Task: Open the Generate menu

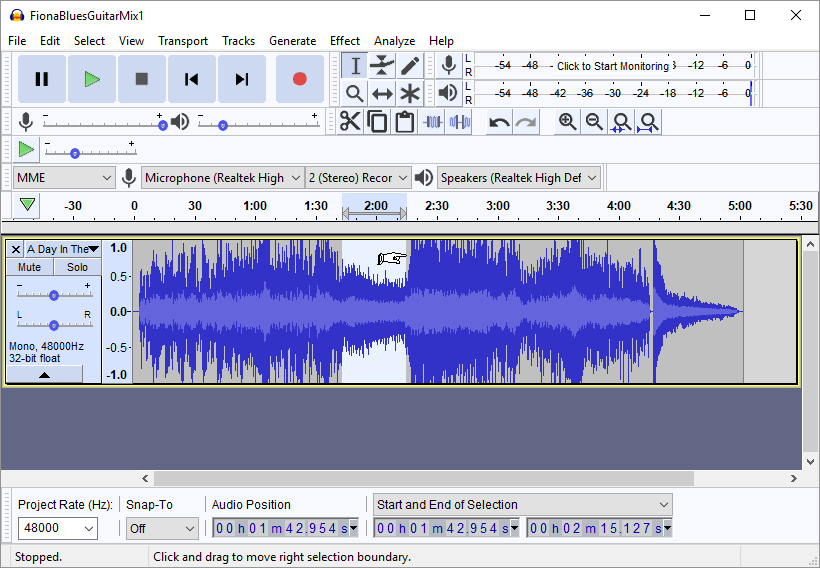Action: (292, 41)
